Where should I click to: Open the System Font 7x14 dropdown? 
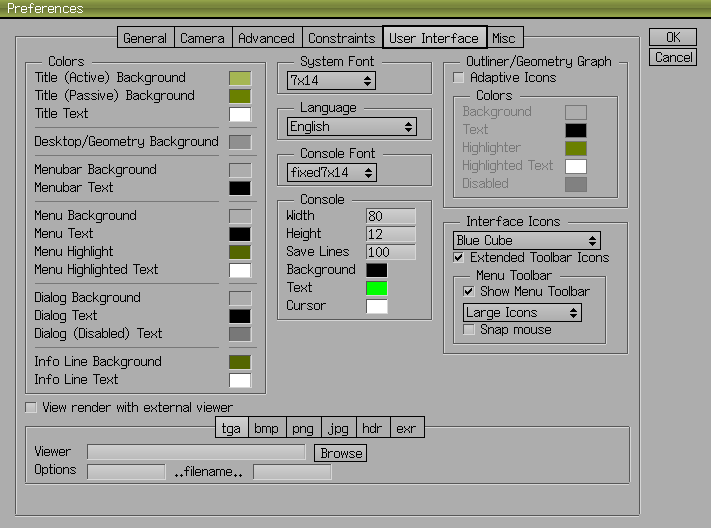[331, 81]
